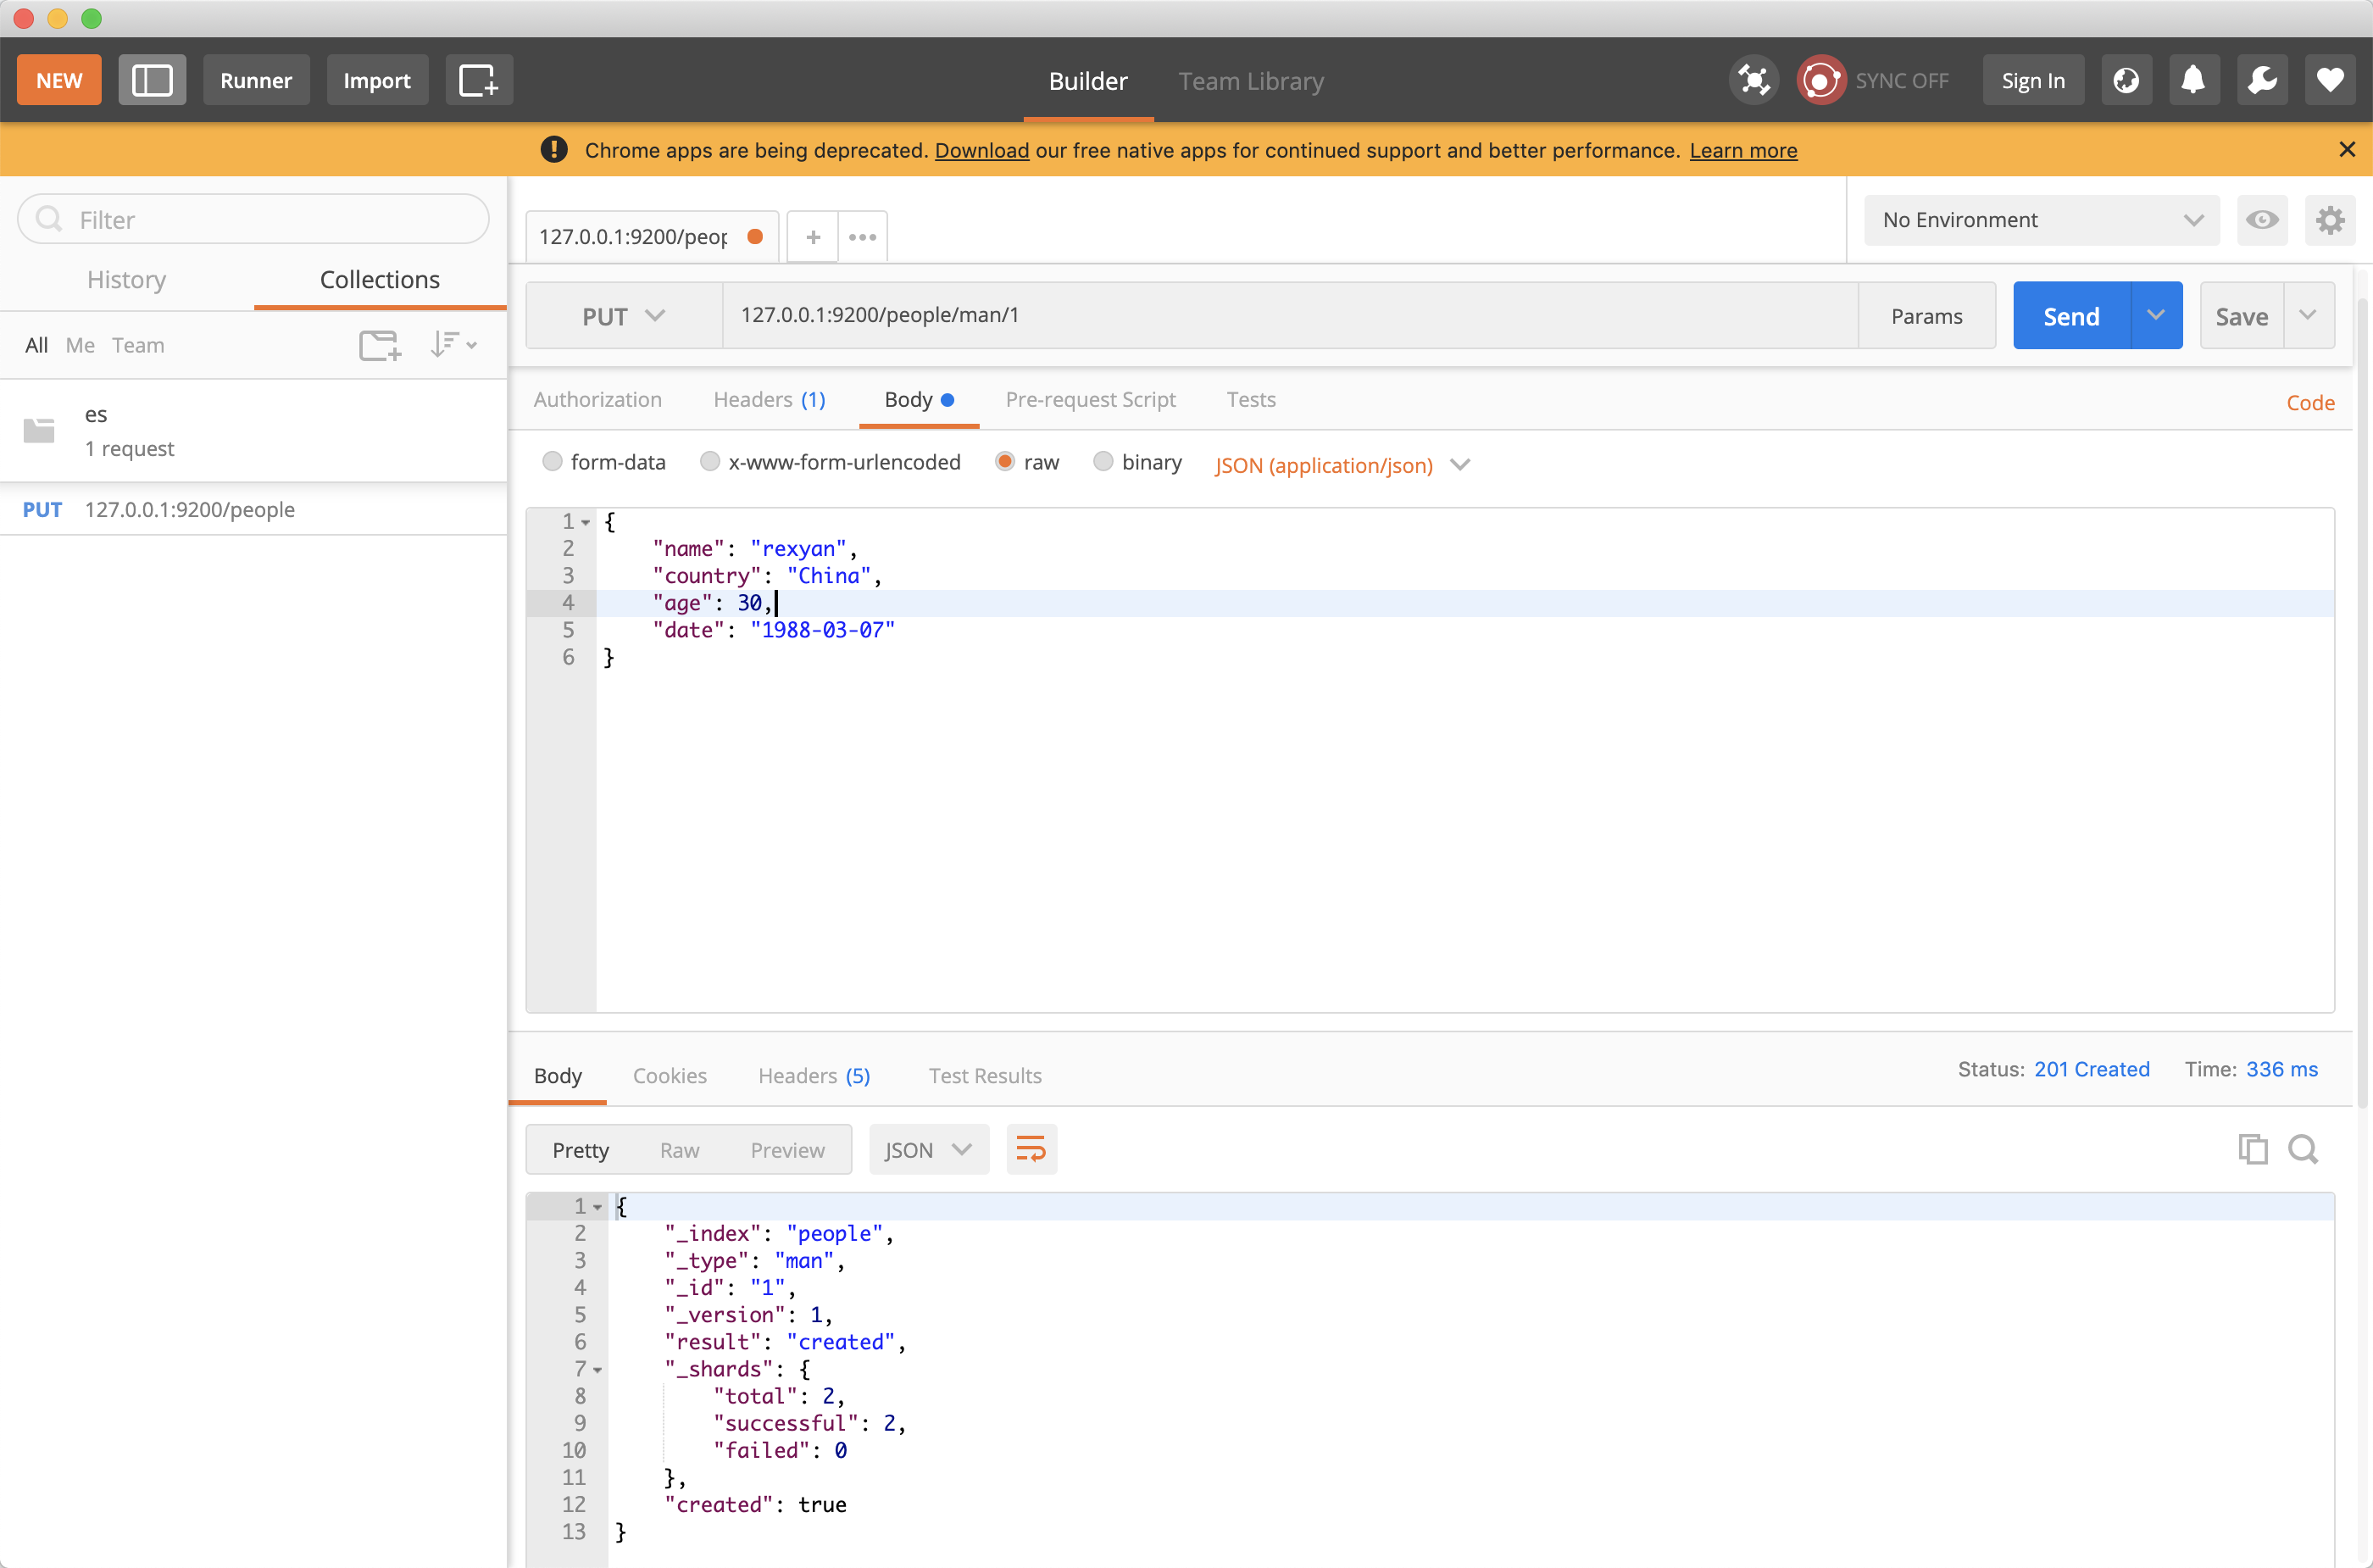Open settings via the wrench icon
The width and height of the screenshot is (2373, 1568).
pos(2262,80)
